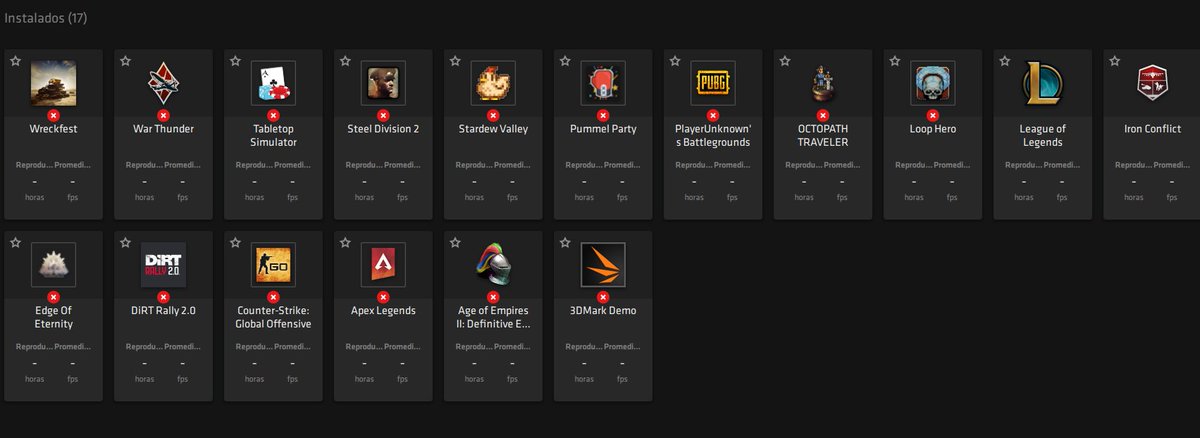Toggle Age of Empires II favorite star
The image size is (1200, 438).
pyautogui.click(x=455, y=243)
